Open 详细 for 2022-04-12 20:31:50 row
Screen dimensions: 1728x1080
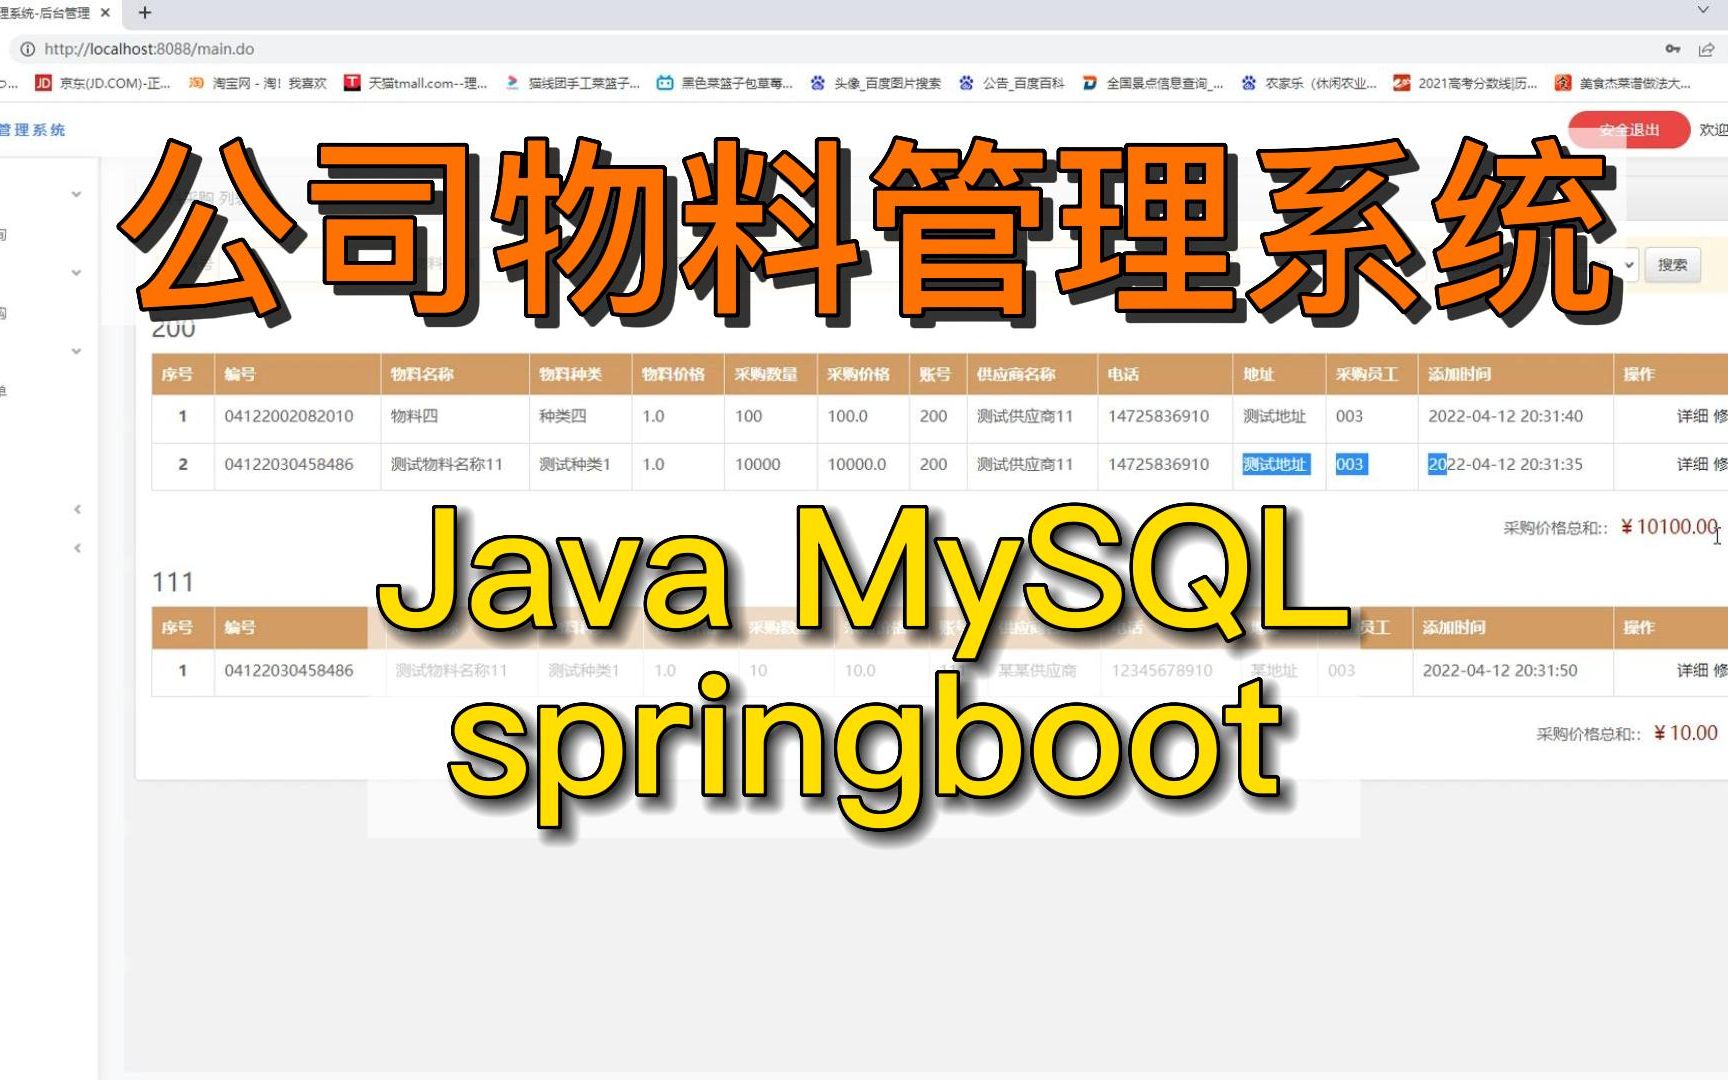pos(1692,670)
